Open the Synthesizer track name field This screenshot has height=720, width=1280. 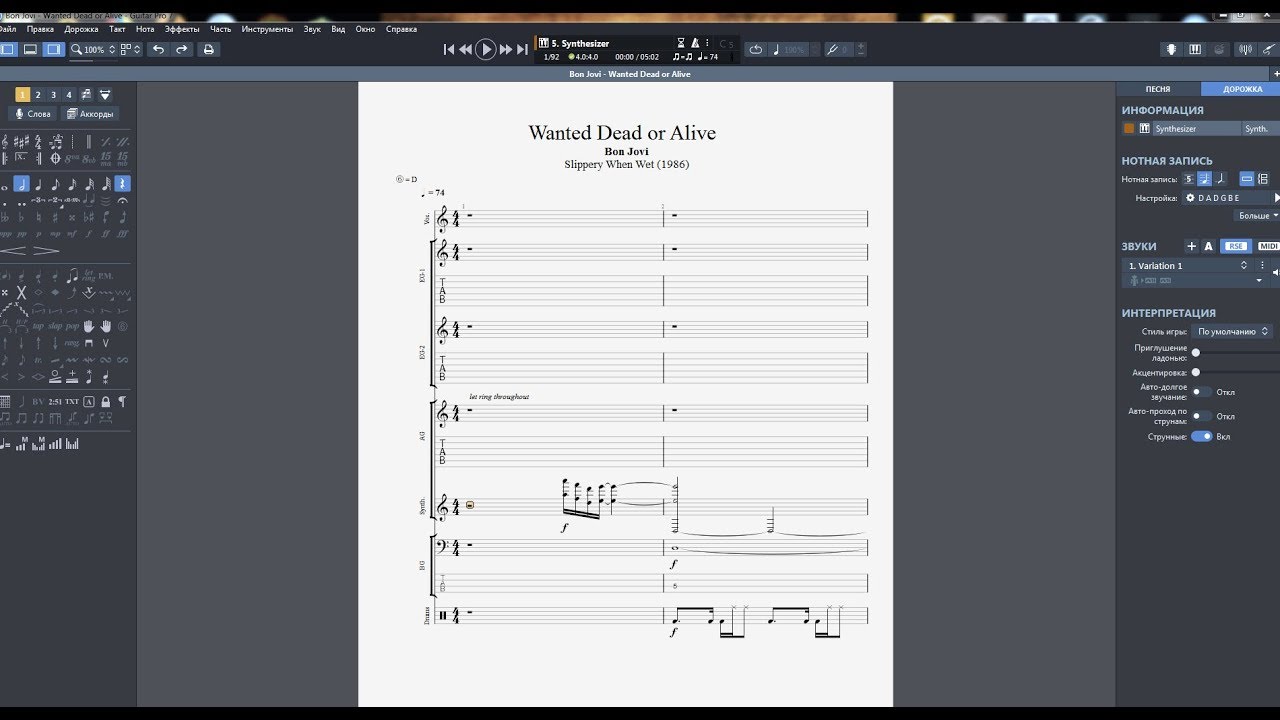[1196, 128]
